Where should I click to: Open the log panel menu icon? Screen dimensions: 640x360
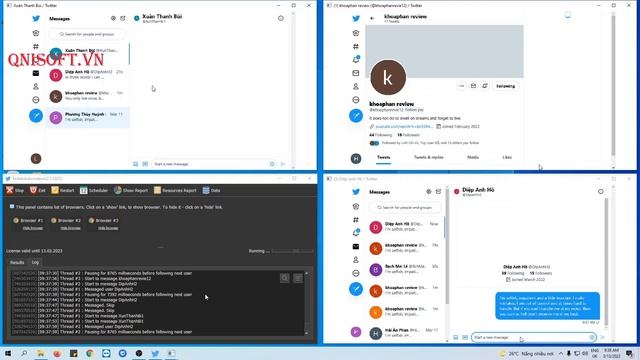(298, 278)
